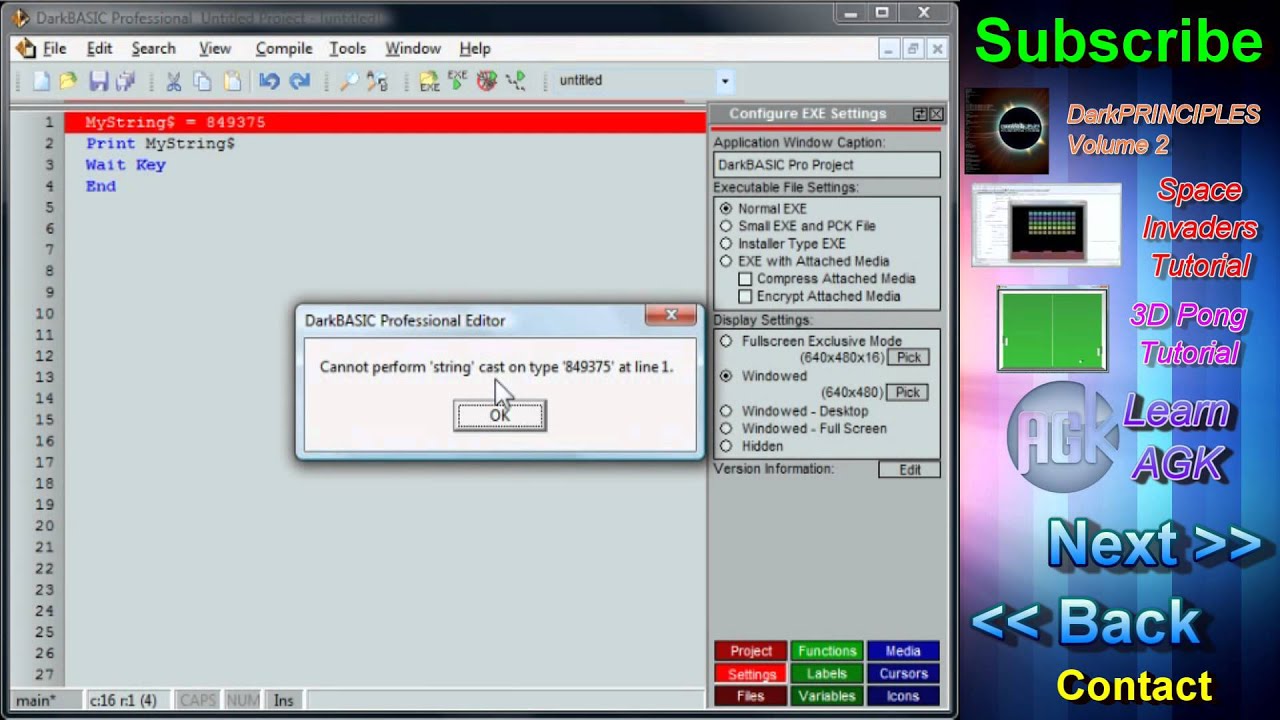This screenshot has width=1280, height=720.
Task: Click the Find magnifier icon
Action: tap(348, 81)
